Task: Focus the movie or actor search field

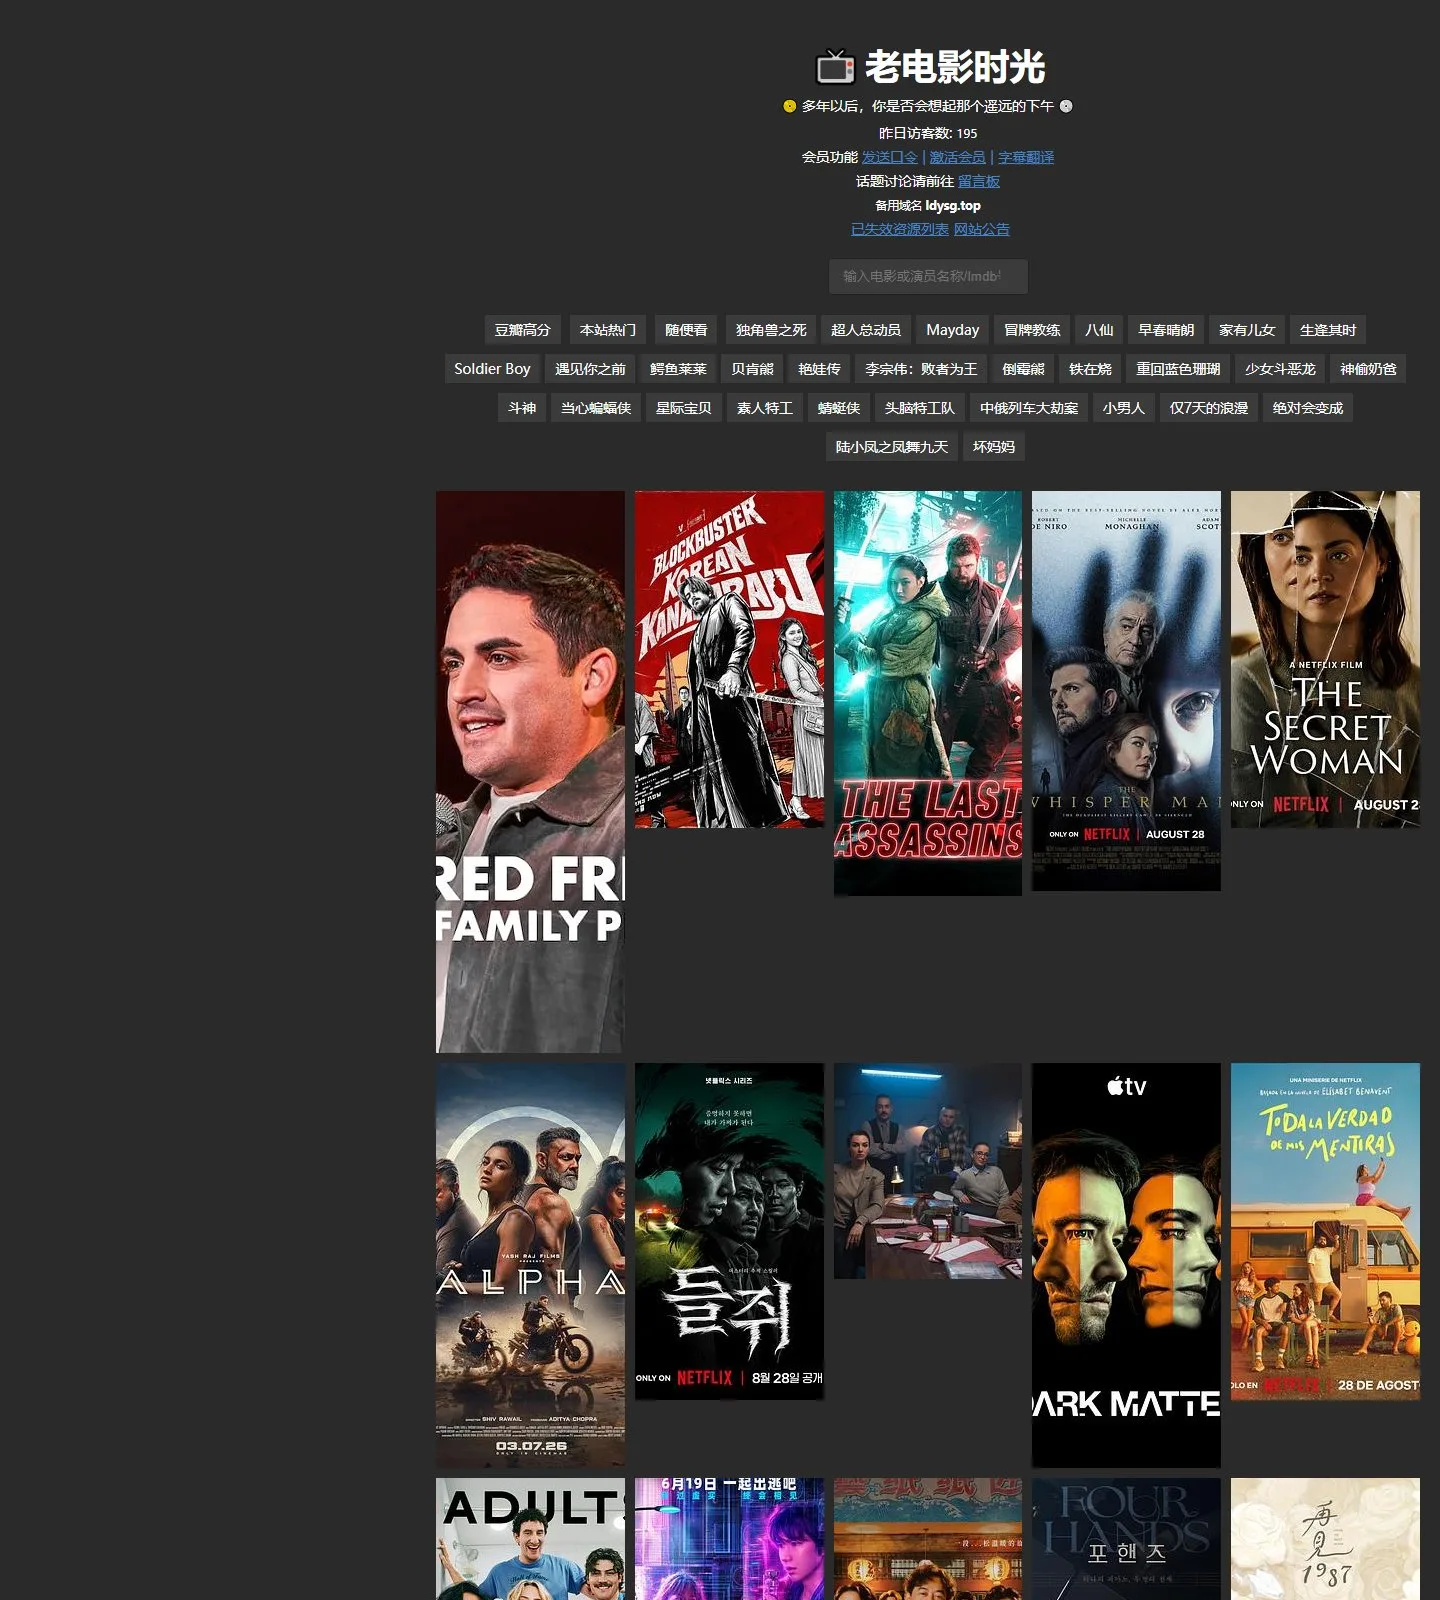Action: click(x=928, y=276)
